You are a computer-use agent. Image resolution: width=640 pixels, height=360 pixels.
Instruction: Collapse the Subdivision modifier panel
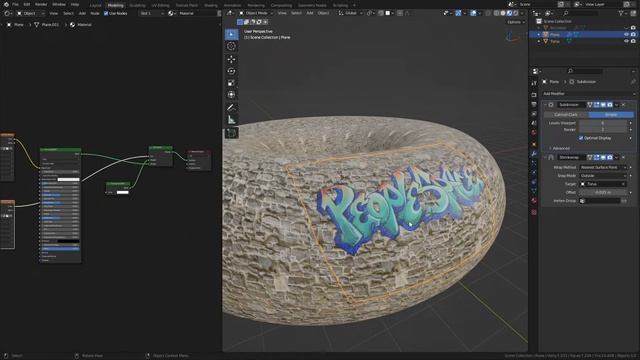click(x=545, y=105)
